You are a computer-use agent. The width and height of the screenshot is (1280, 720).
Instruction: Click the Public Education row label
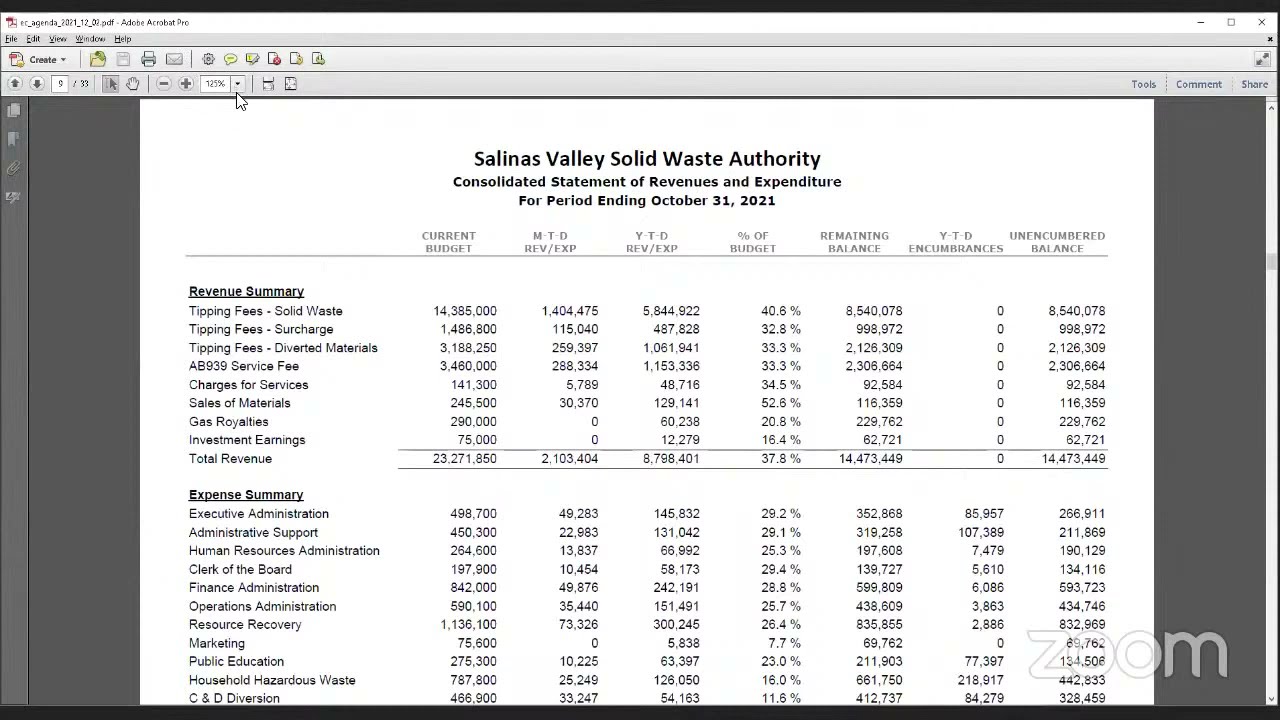pos(237,662)
